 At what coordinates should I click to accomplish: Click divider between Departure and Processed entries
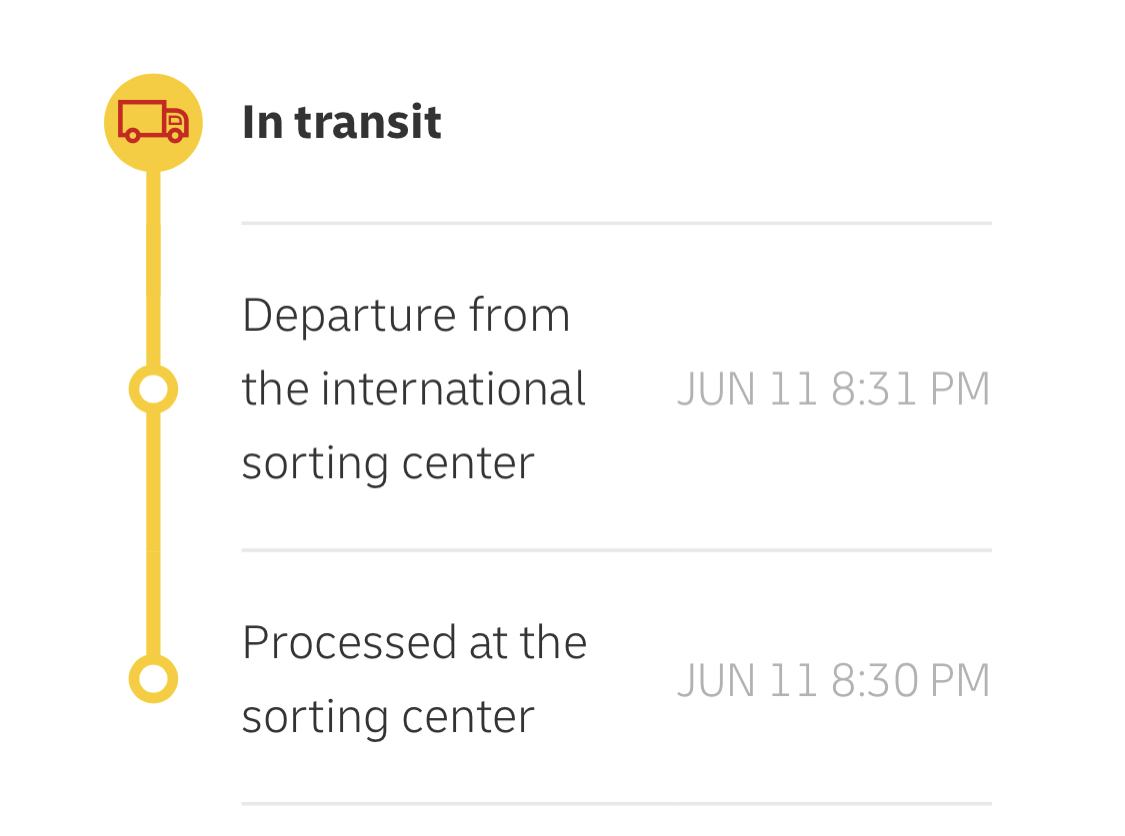pos(616,550)
